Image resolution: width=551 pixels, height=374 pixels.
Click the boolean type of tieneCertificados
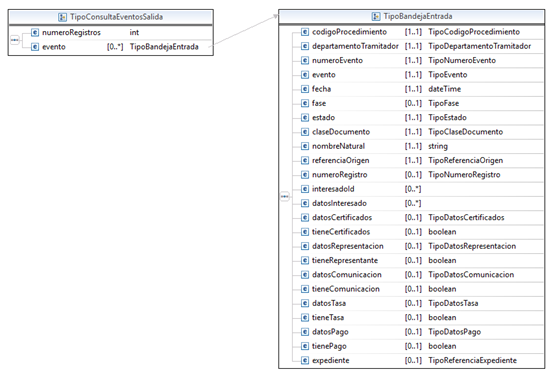coord(442,232)
